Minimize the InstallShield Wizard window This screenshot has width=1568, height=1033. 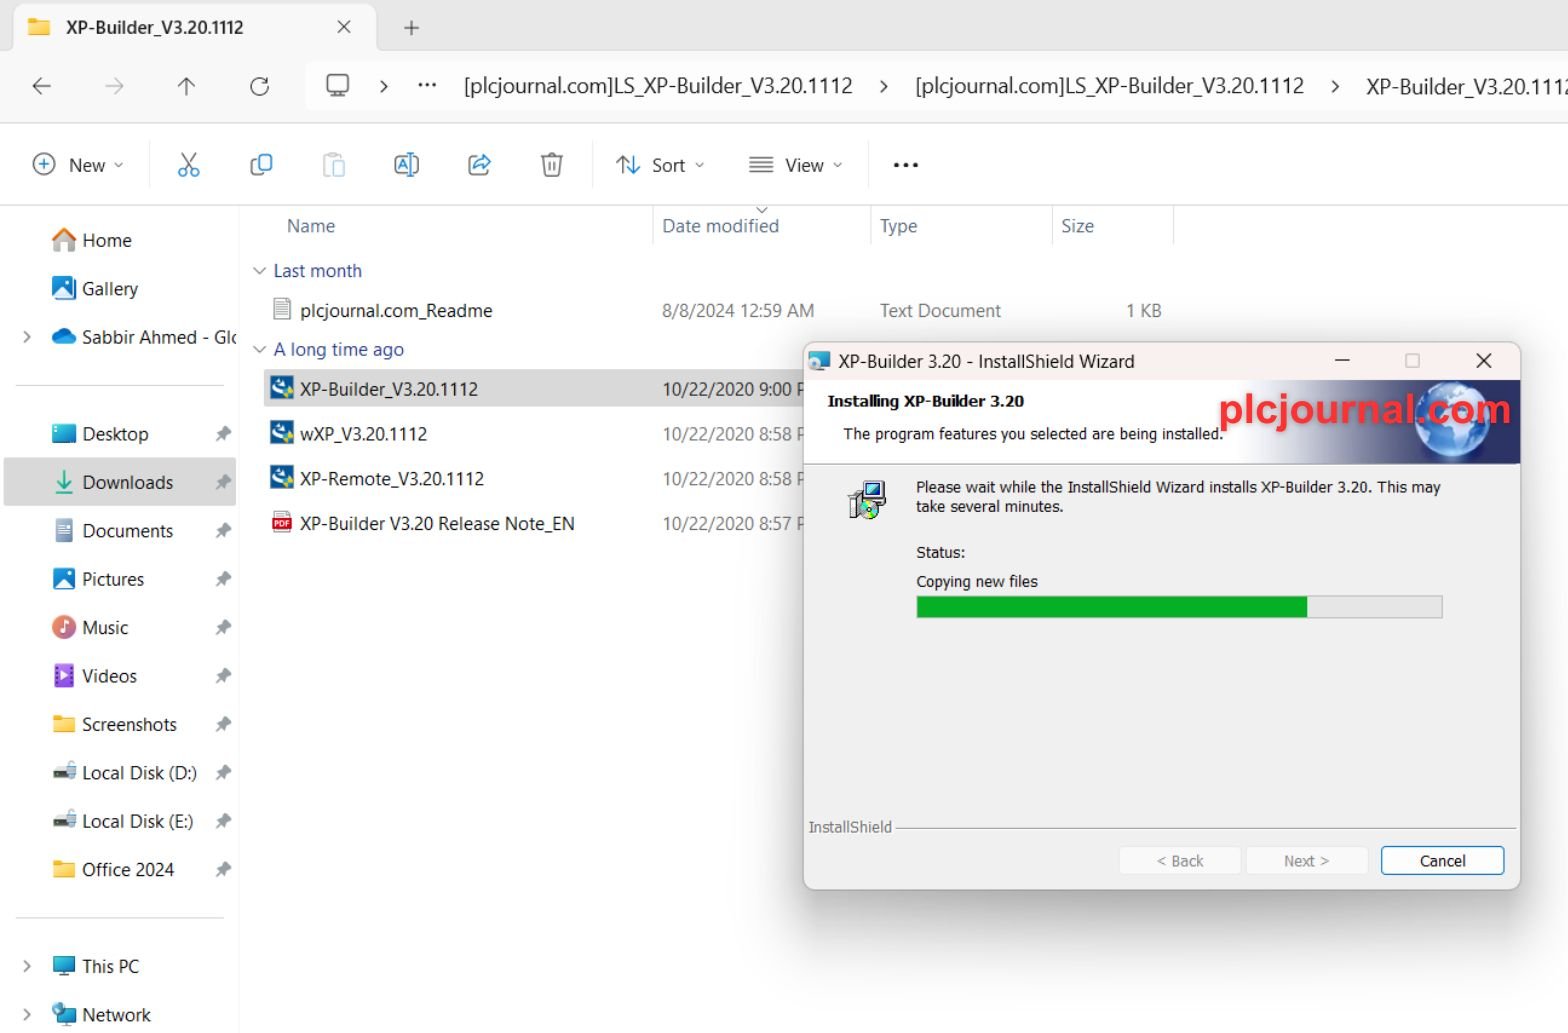1342,361
